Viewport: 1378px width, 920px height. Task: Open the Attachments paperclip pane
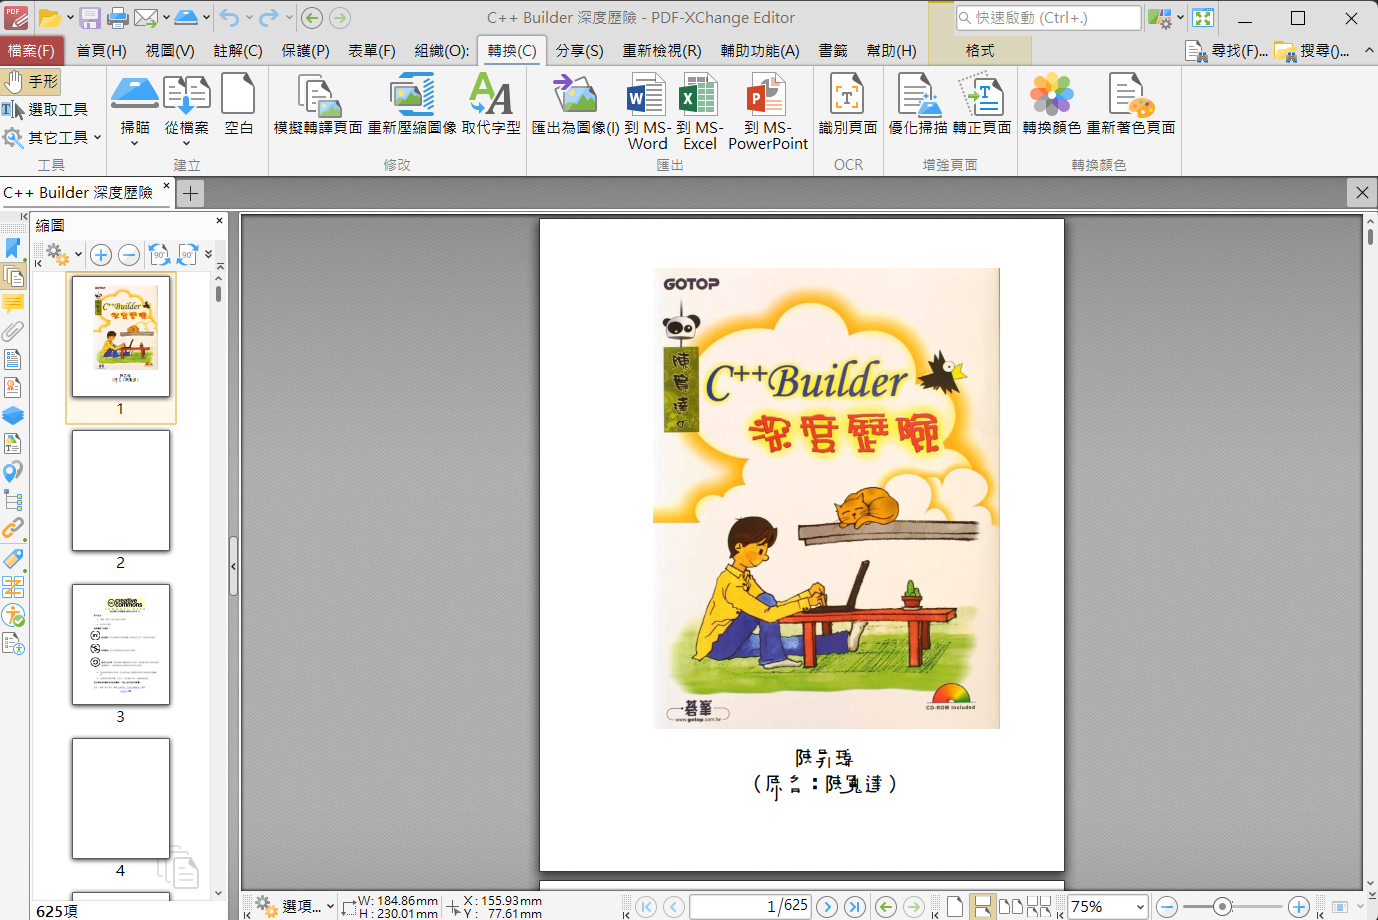pyautogui.click(x=13, y=331)
